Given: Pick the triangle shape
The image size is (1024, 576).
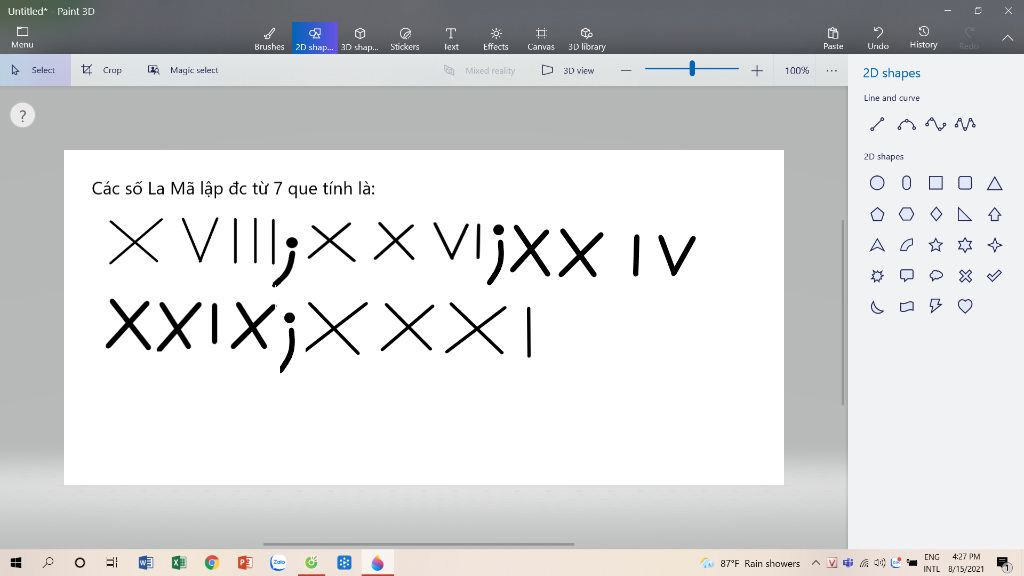Looking at the screenshot, I should tap(995, 184).
